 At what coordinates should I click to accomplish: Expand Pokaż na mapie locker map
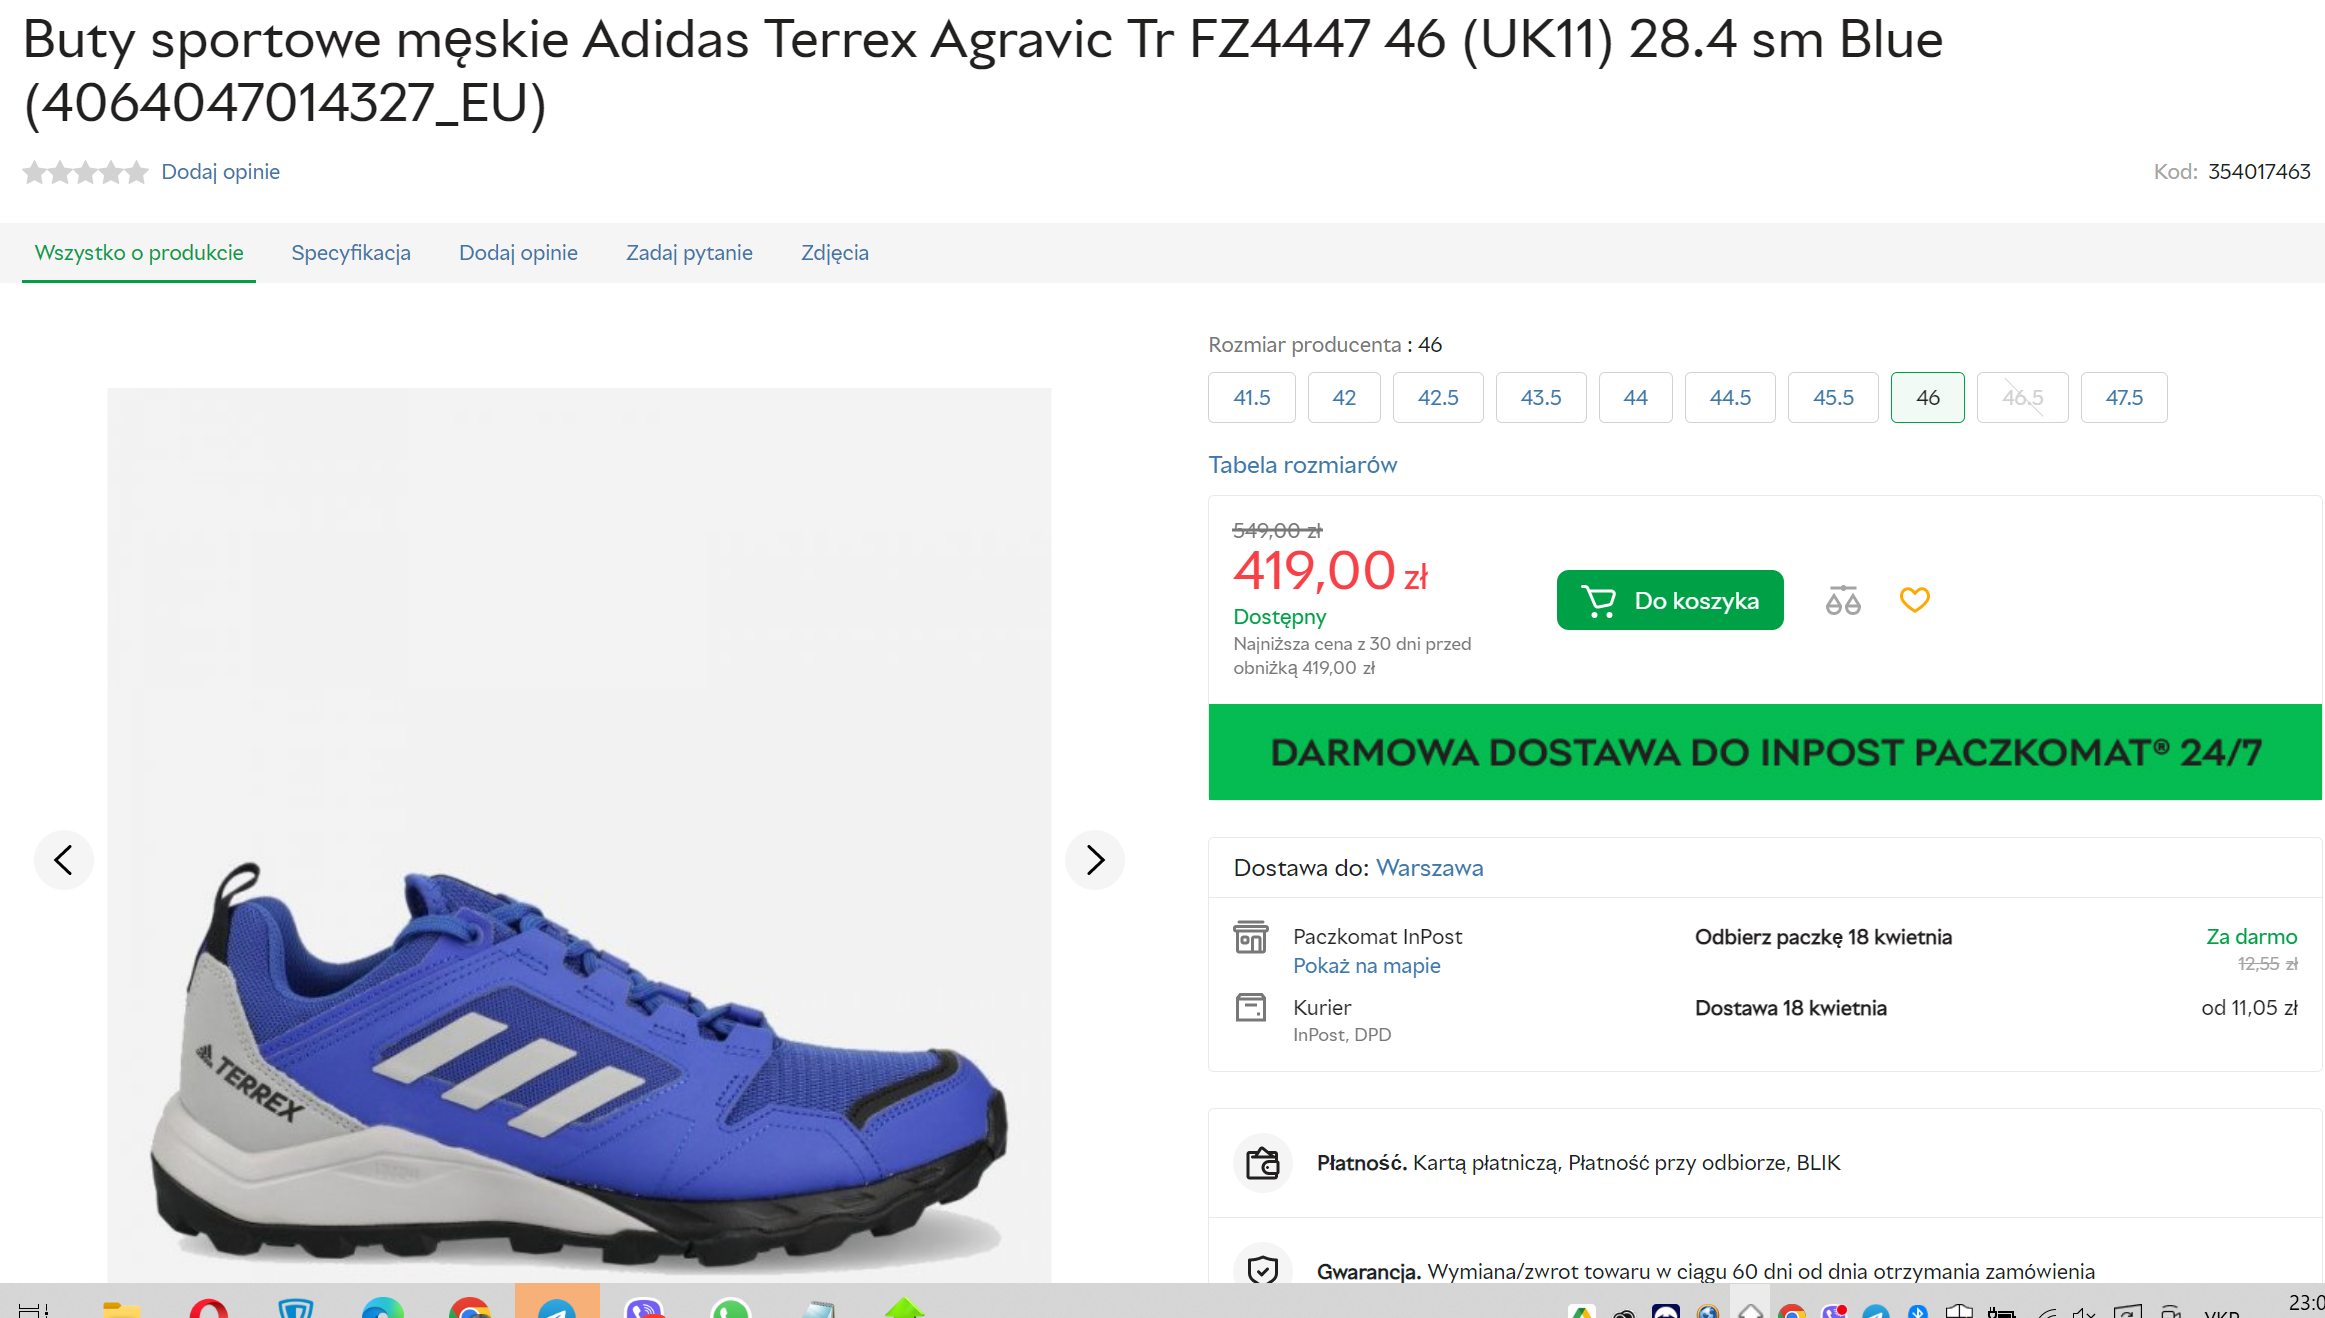(1366, 966)
